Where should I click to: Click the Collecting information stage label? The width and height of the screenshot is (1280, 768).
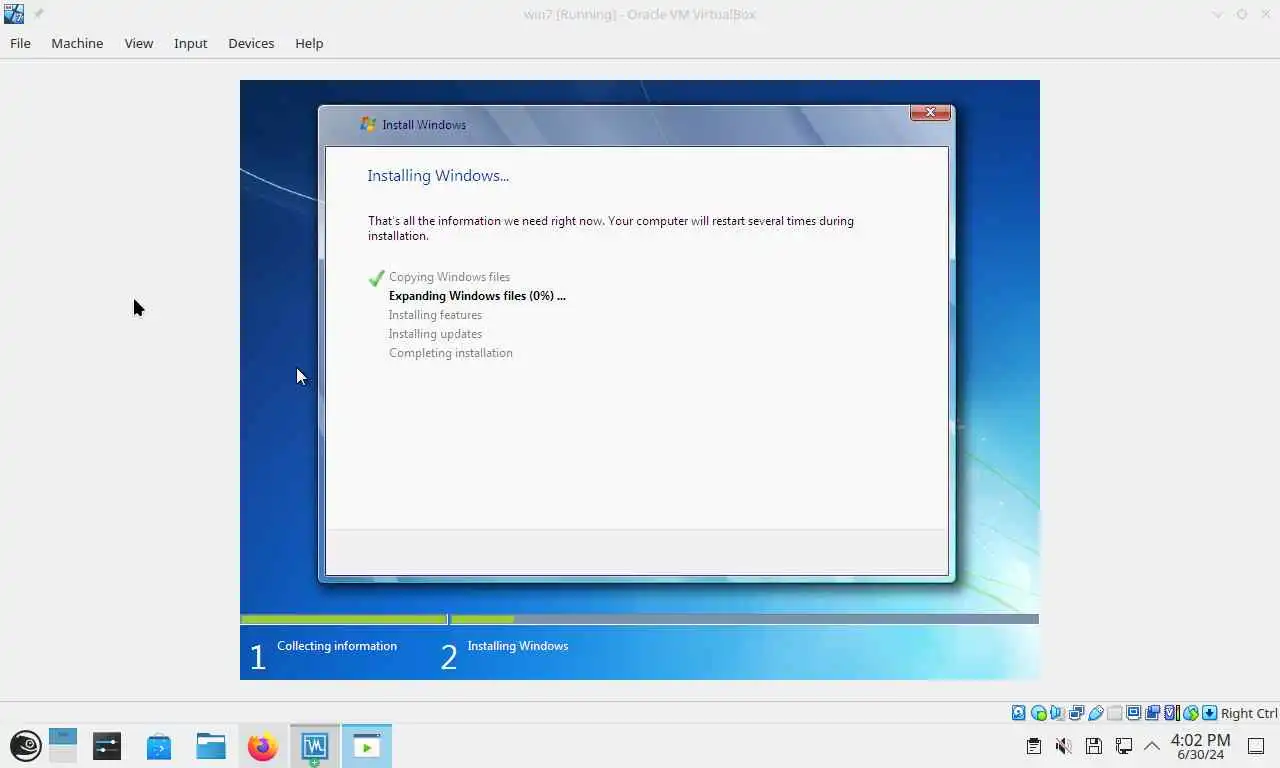click(337, 646)
